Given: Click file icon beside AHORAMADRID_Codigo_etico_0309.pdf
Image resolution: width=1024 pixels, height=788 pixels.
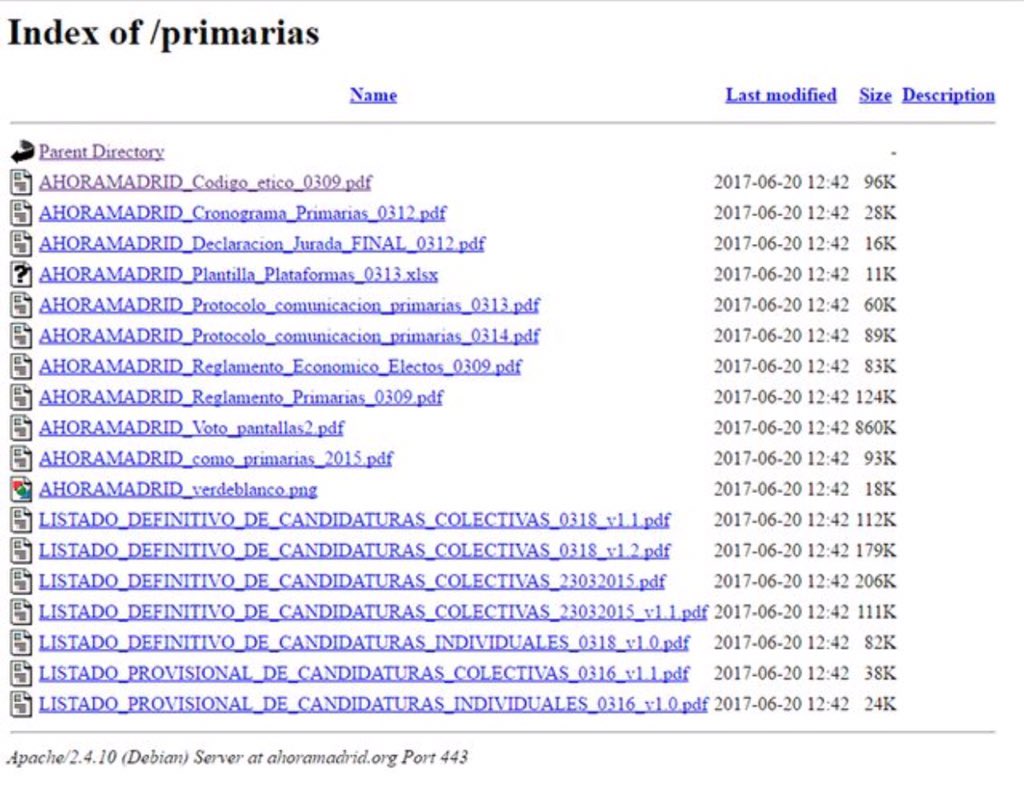Looking at the screenshot, I should tap(21, 182).
